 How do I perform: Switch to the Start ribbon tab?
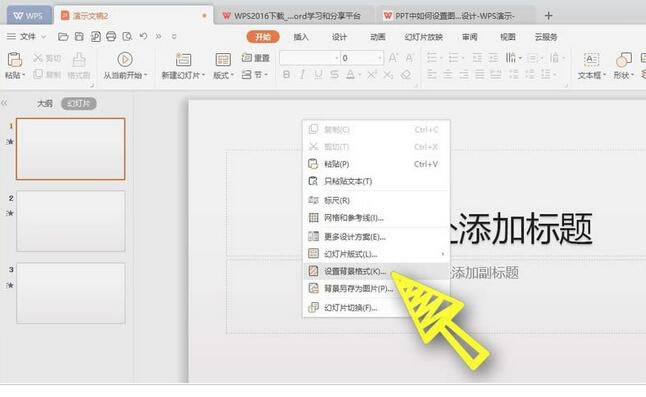pyautogui.click(x=263, y=37)
